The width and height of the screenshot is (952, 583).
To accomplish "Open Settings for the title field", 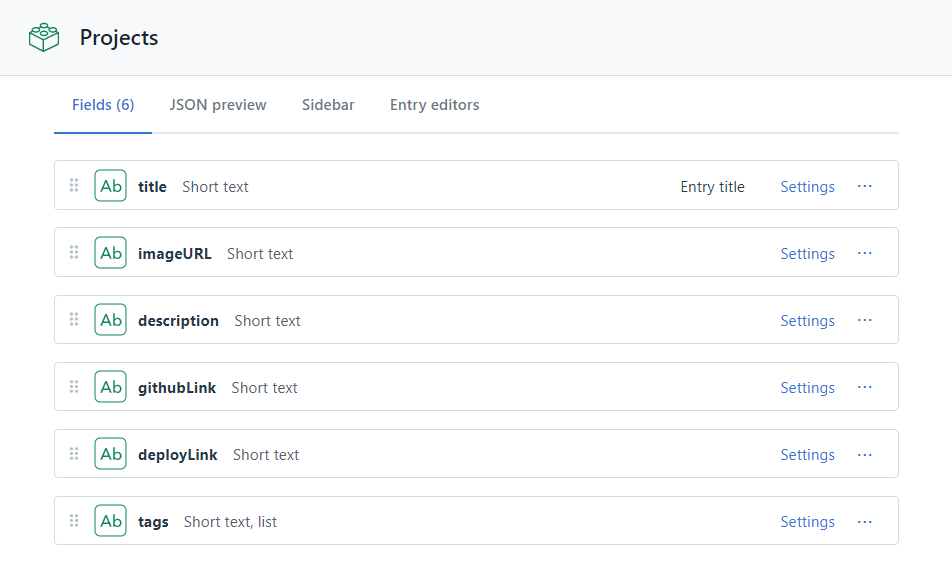I will coord(807,187).
